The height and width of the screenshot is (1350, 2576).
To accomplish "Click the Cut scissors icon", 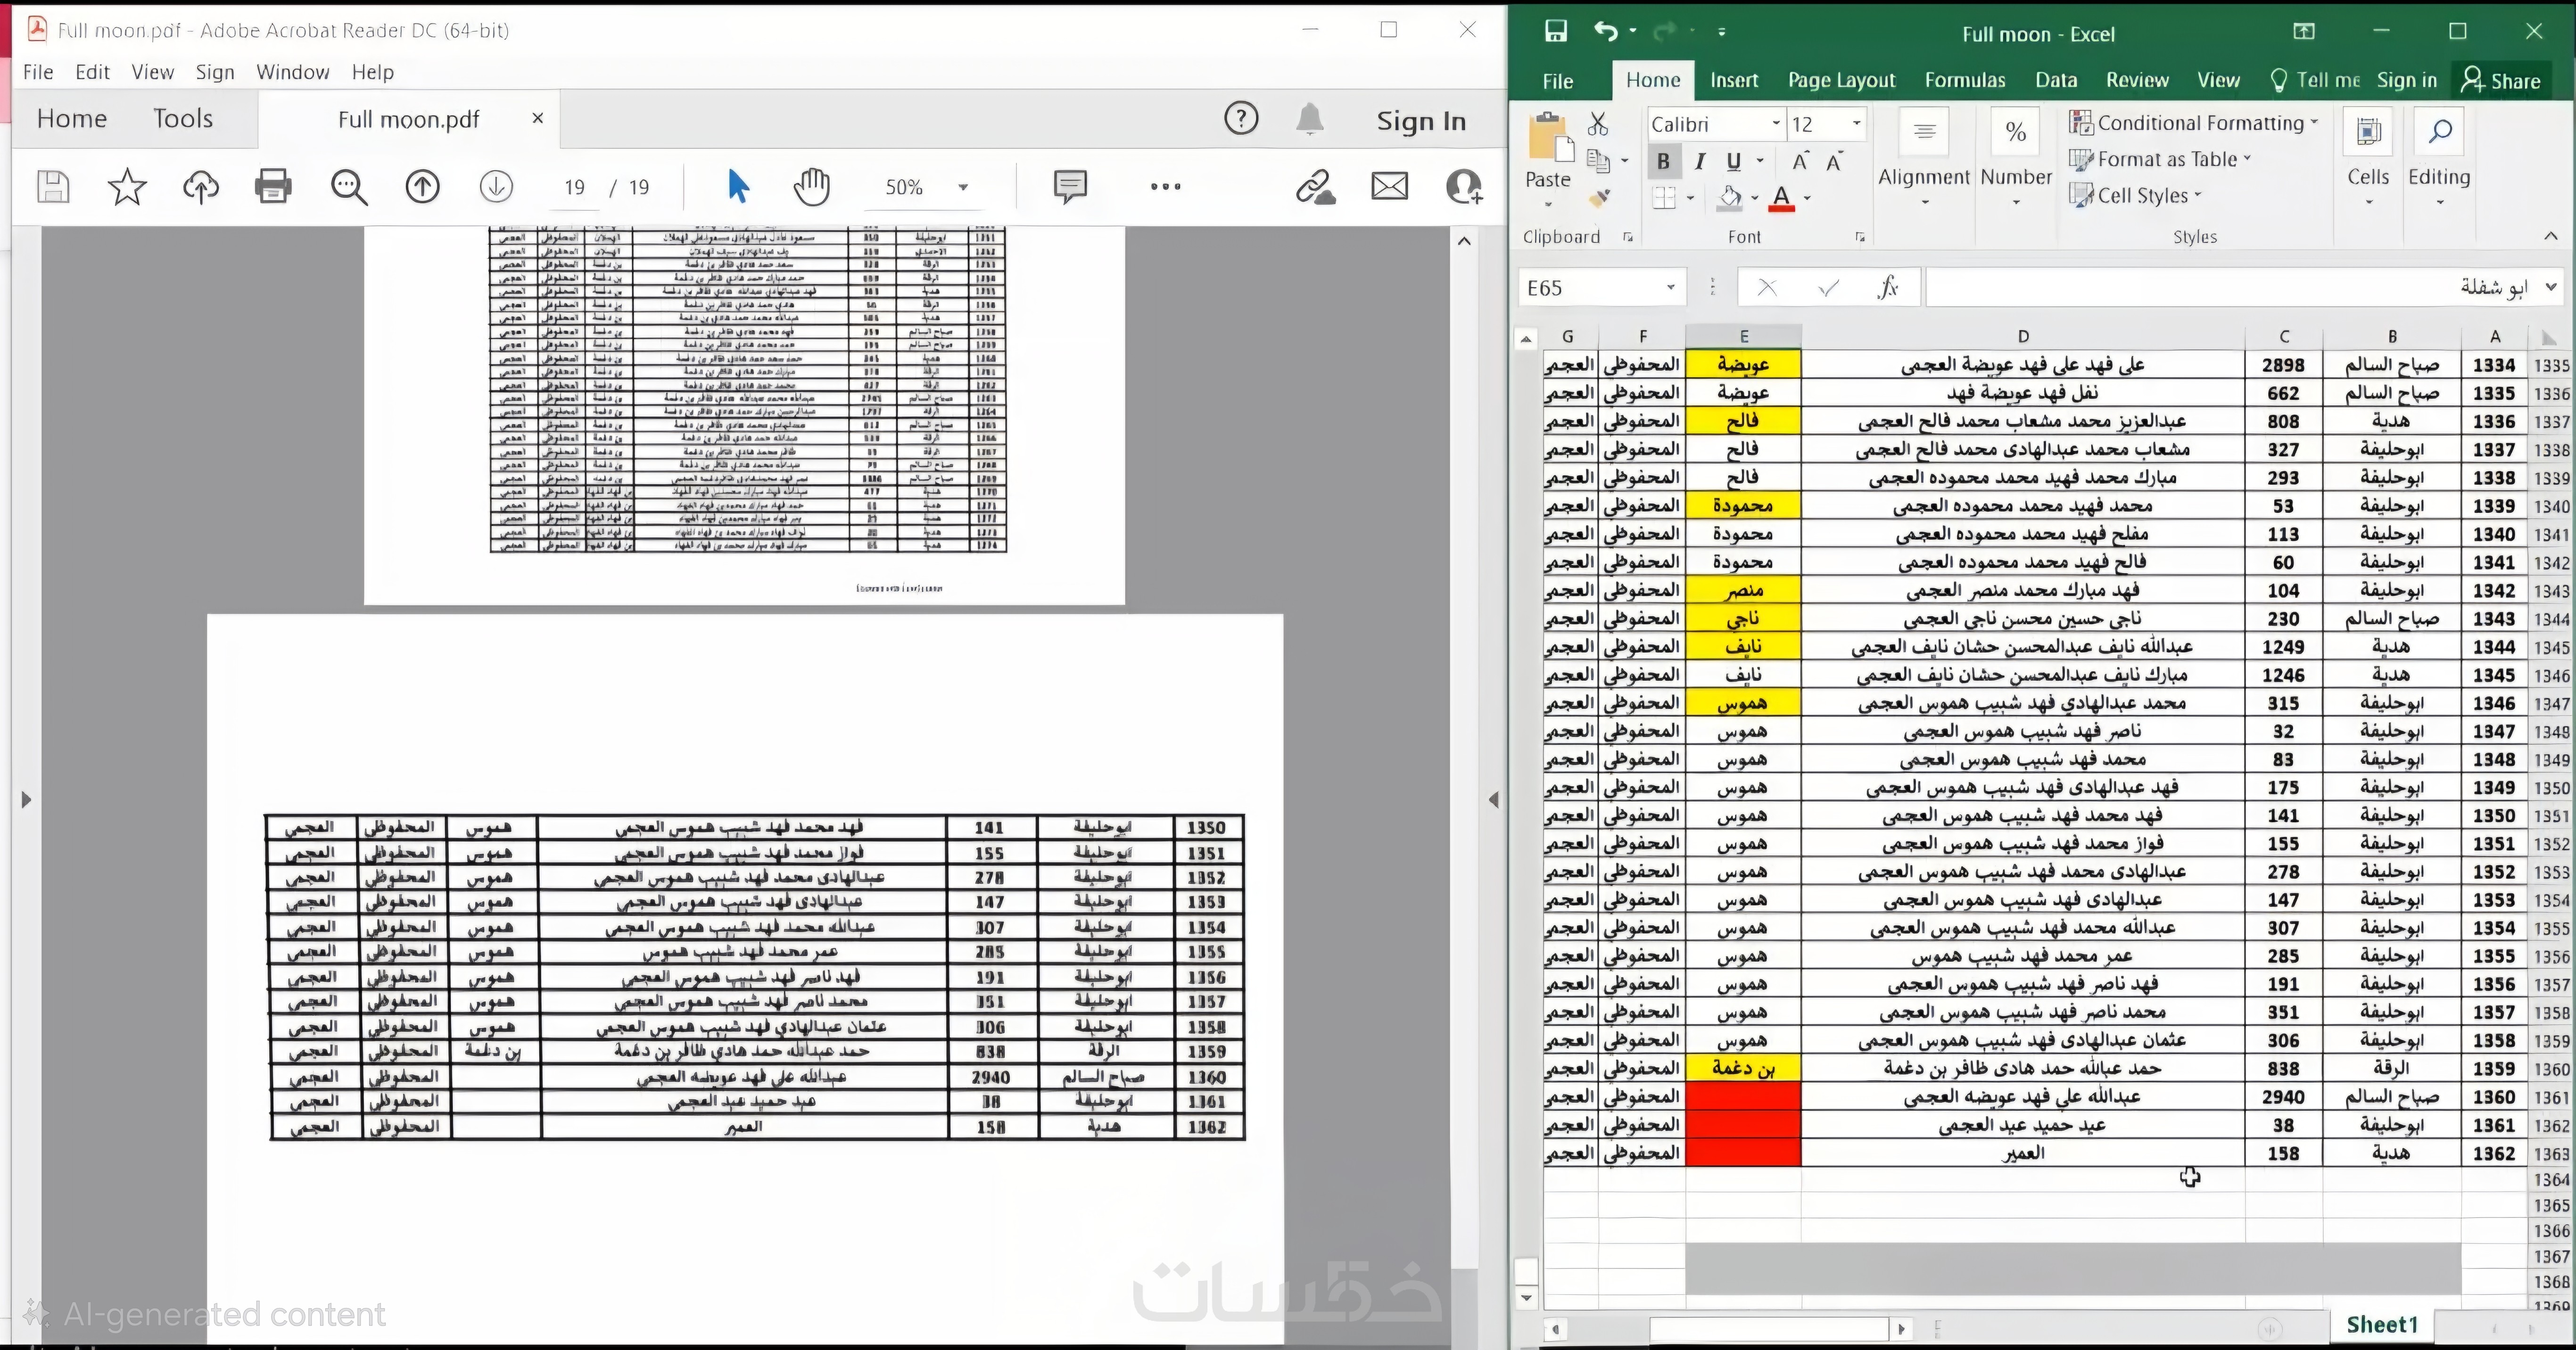I will coord(1598,124).
